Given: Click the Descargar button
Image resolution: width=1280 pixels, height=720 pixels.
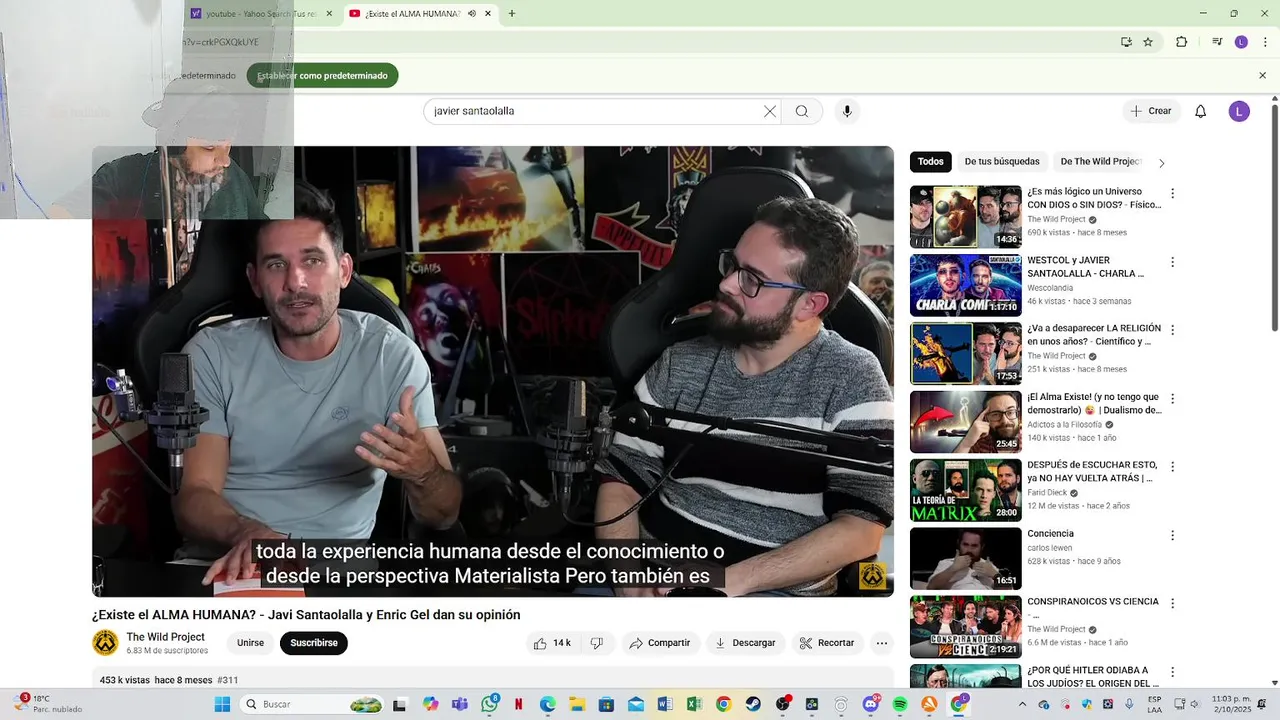Looking at the screenshot, I should click(x=745, y=643).
